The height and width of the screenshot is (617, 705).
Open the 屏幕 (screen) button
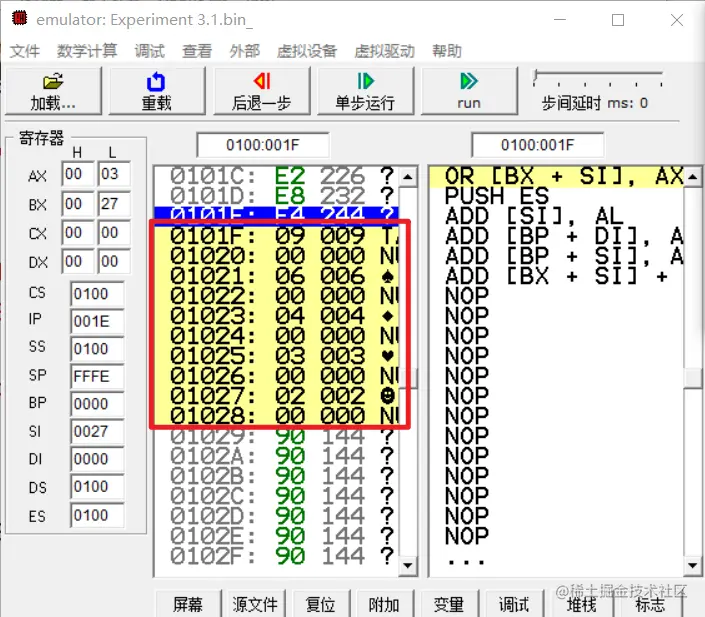coord(188,604)
